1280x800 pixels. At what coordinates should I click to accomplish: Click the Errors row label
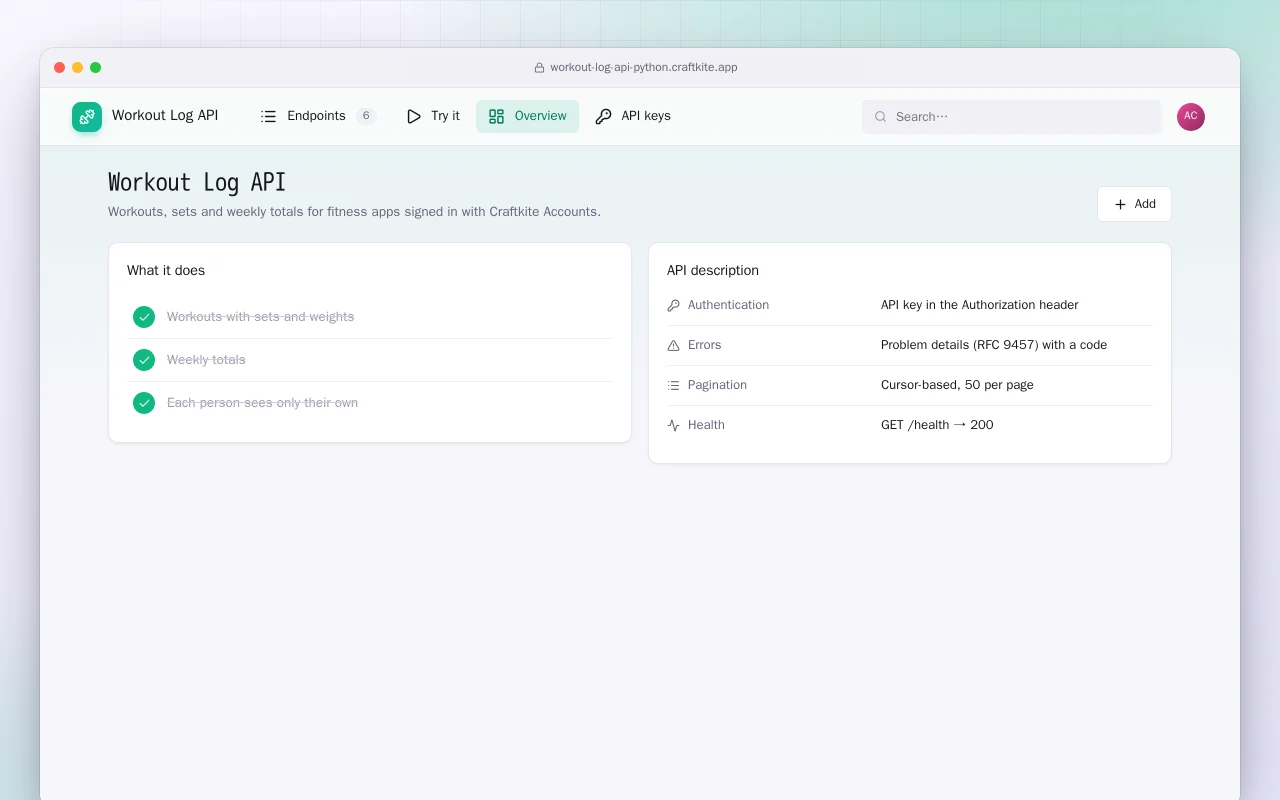point(704,345)
